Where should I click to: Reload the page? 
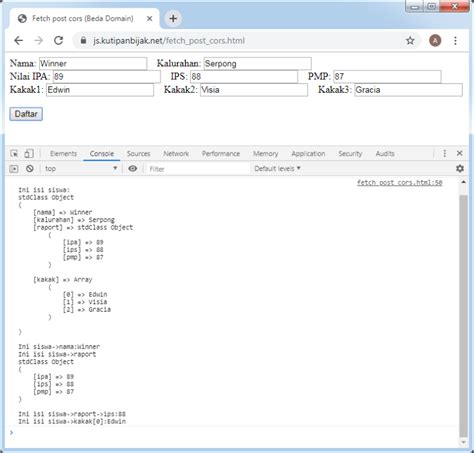pos(59,41)
